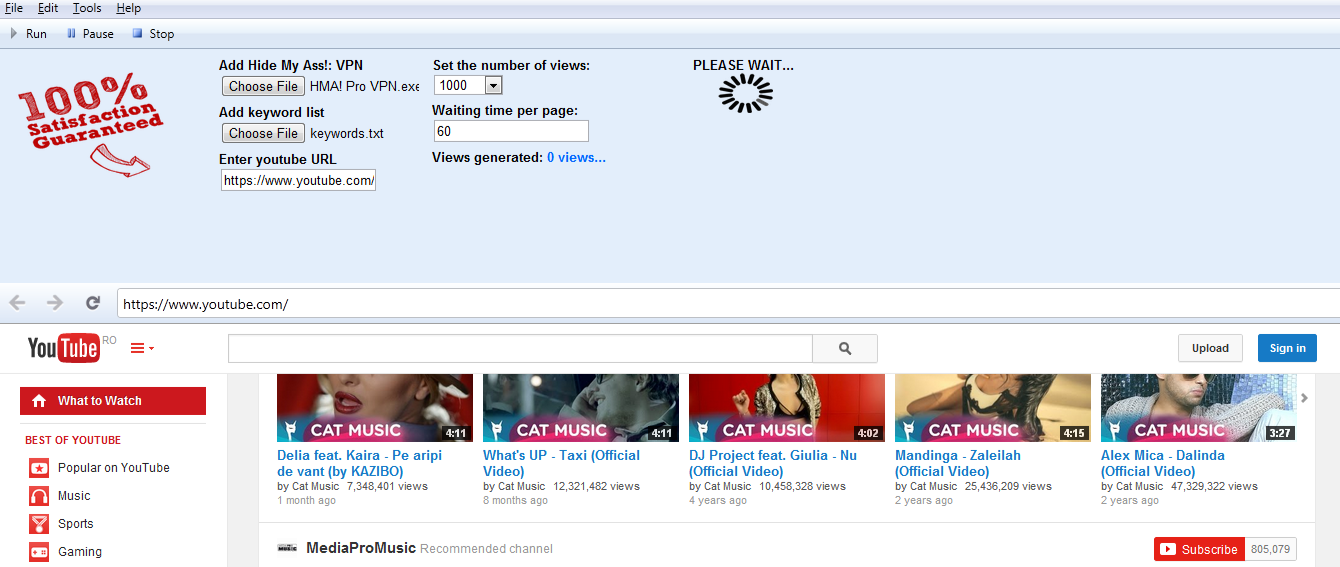1340x567 pixels.
Task: Subscribe to MediaProMusic channel
Action: [x=1199, y=549]
